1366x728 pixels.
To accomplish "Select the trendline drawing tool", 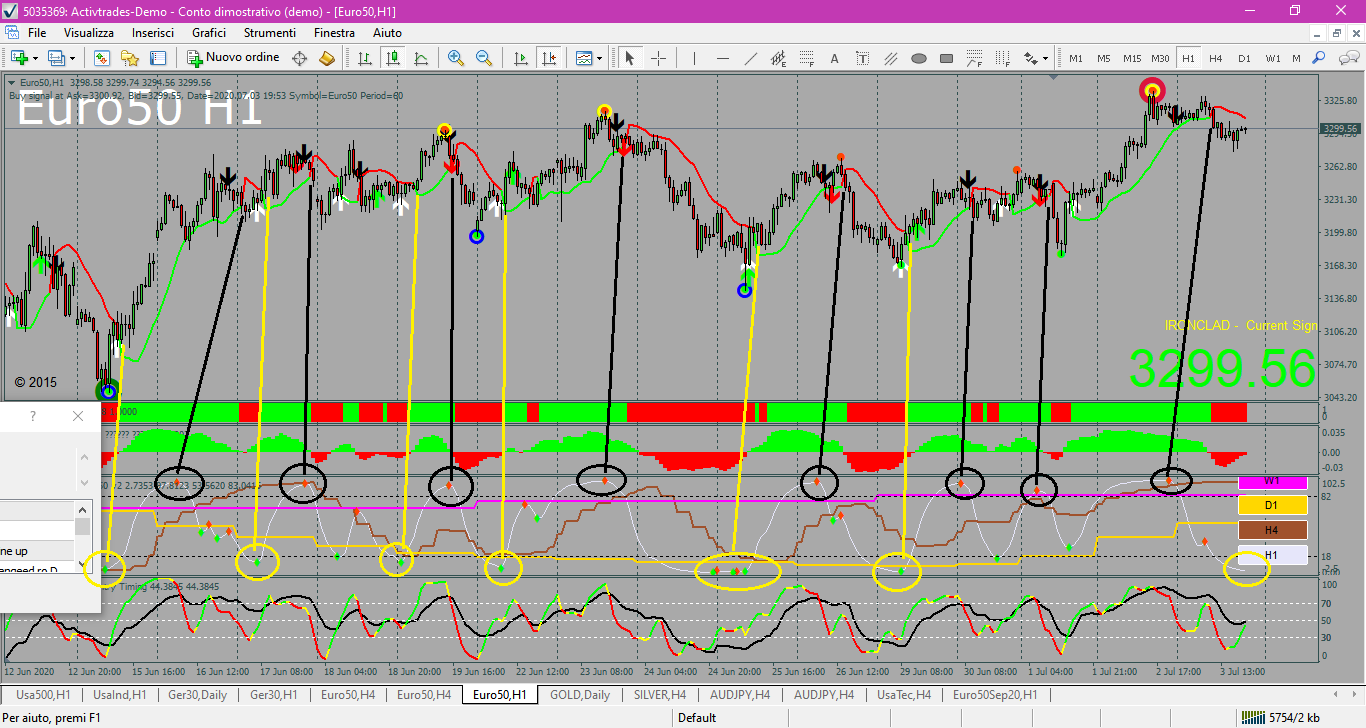I will click(x=751, y=58).
